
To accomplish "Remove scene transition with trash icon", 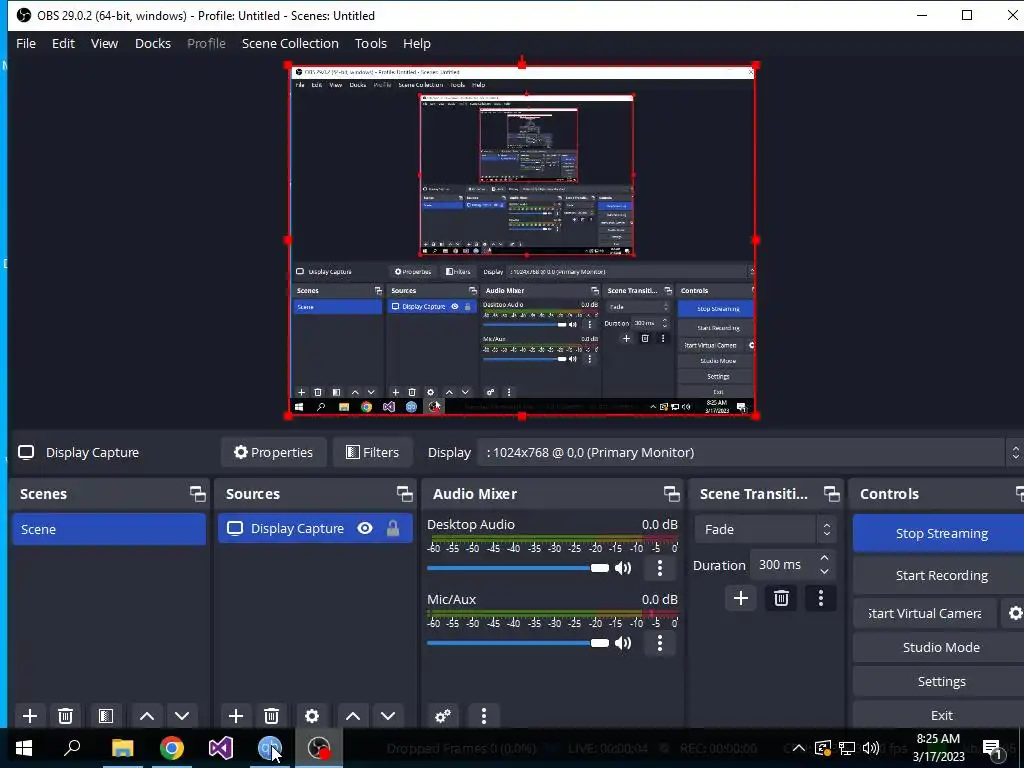I will [781, 598].
